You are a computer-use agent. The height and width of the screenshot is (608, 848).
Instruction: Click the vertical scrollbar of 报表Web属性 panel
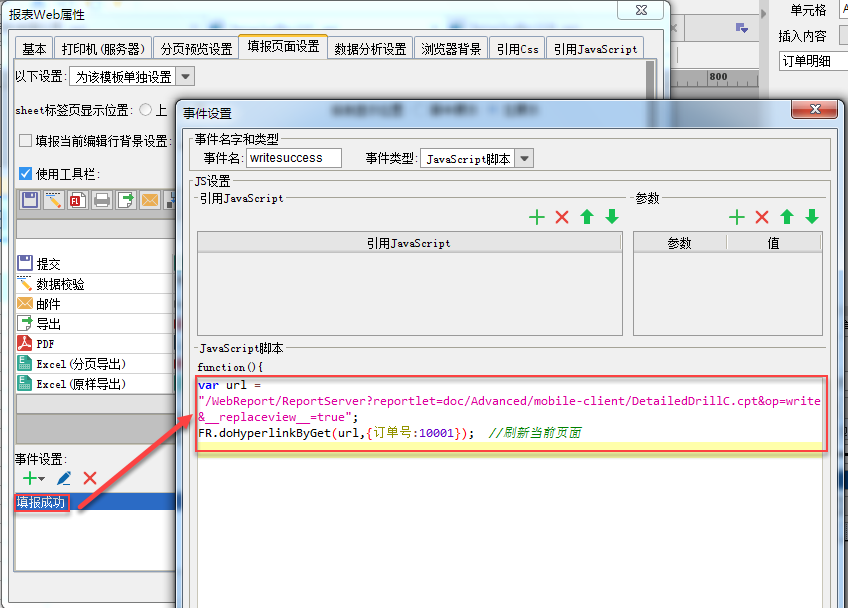coord(650,80)
